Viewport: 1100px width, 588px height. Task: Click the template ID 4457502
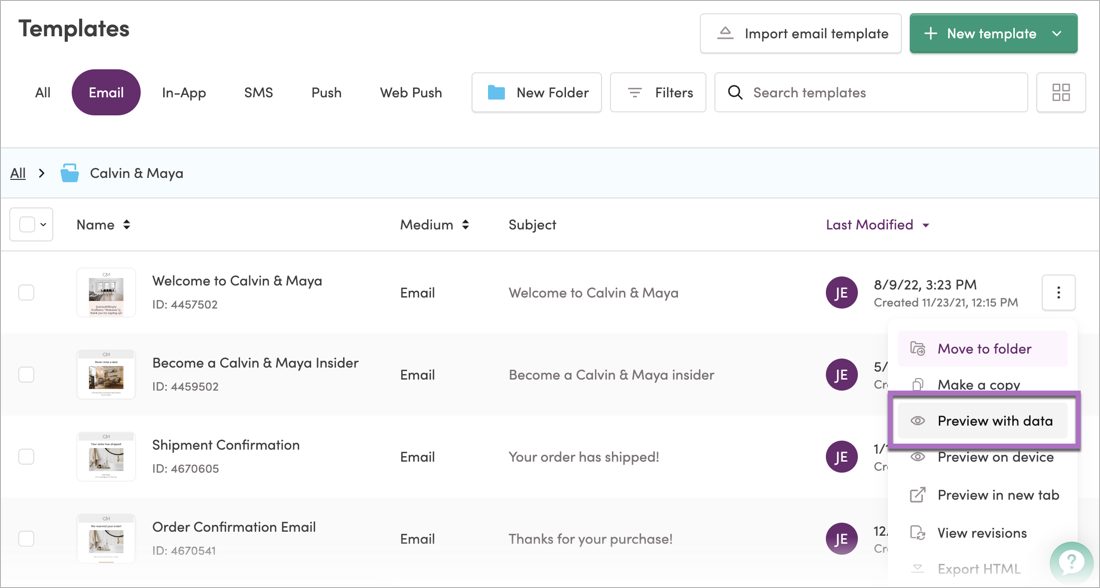(185, 305)
